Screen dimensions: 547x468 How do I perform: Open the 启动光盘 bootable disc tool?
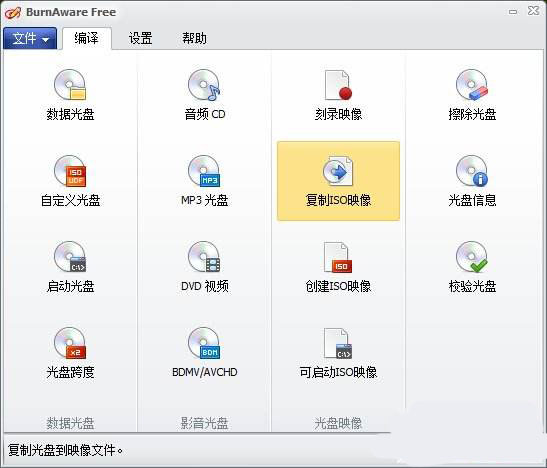point(70,267)
